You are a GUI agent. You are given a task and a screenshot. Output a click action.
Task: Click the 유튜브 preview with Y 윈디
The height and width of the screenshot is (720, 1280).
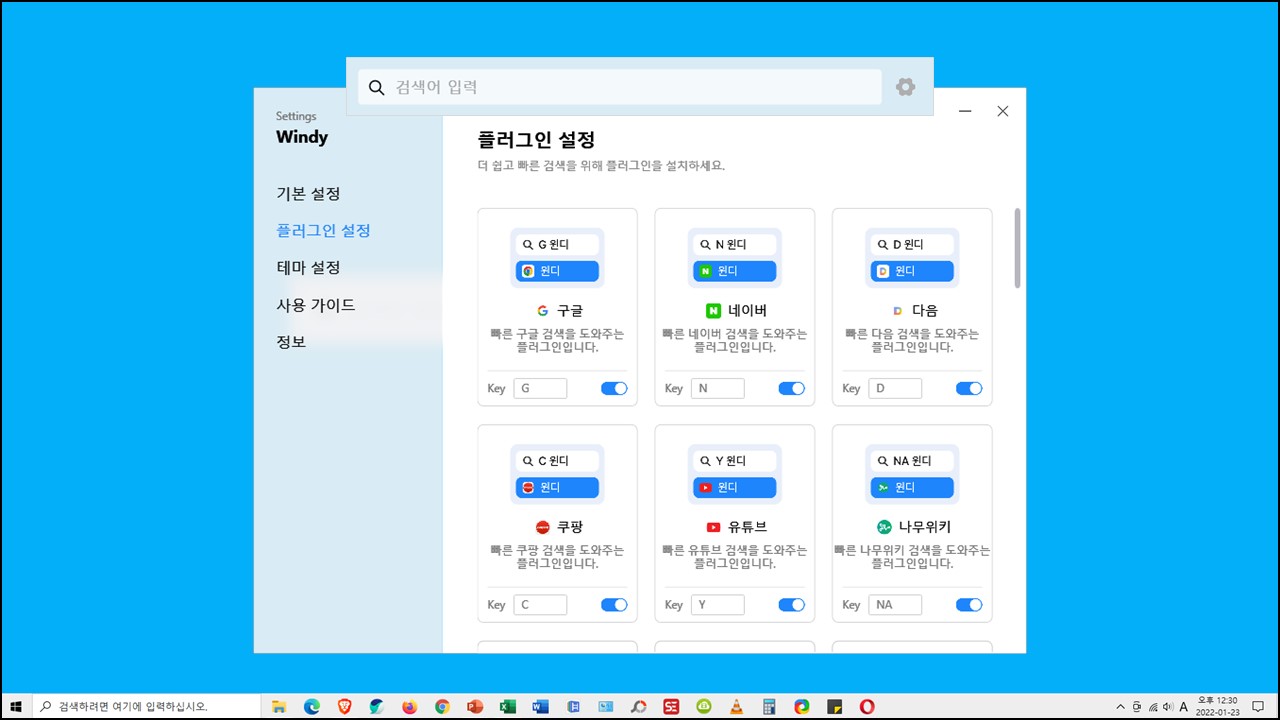point(734,474)
